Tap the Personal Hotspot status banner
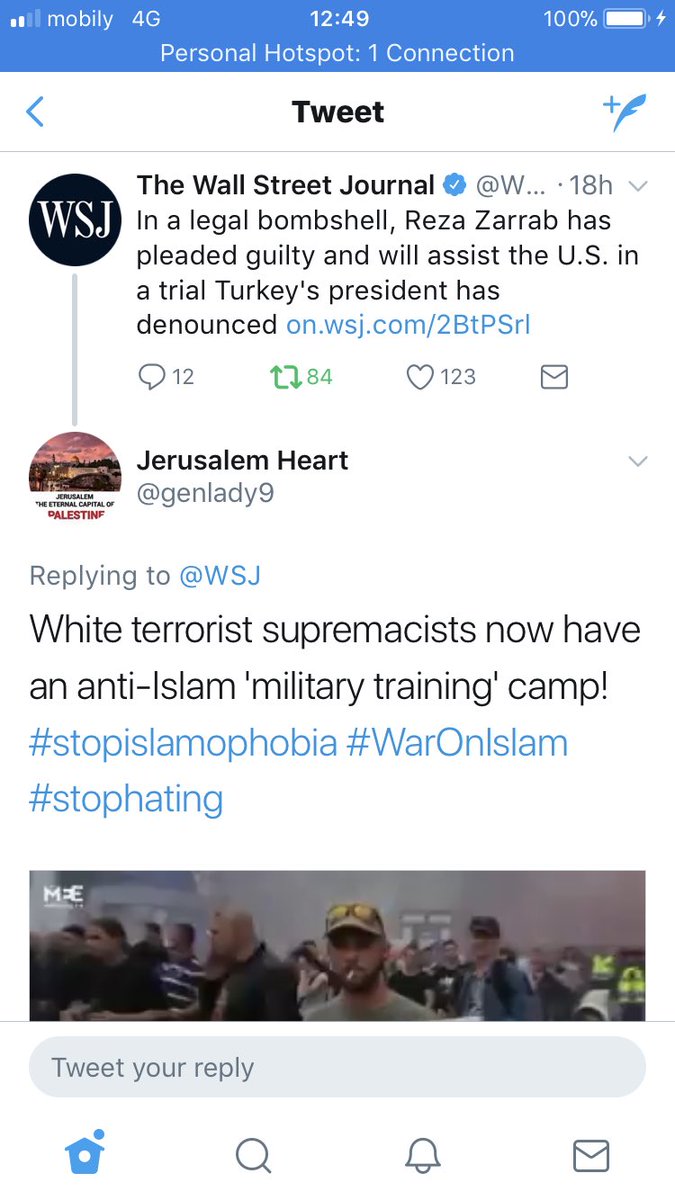 tap(337, 53)
